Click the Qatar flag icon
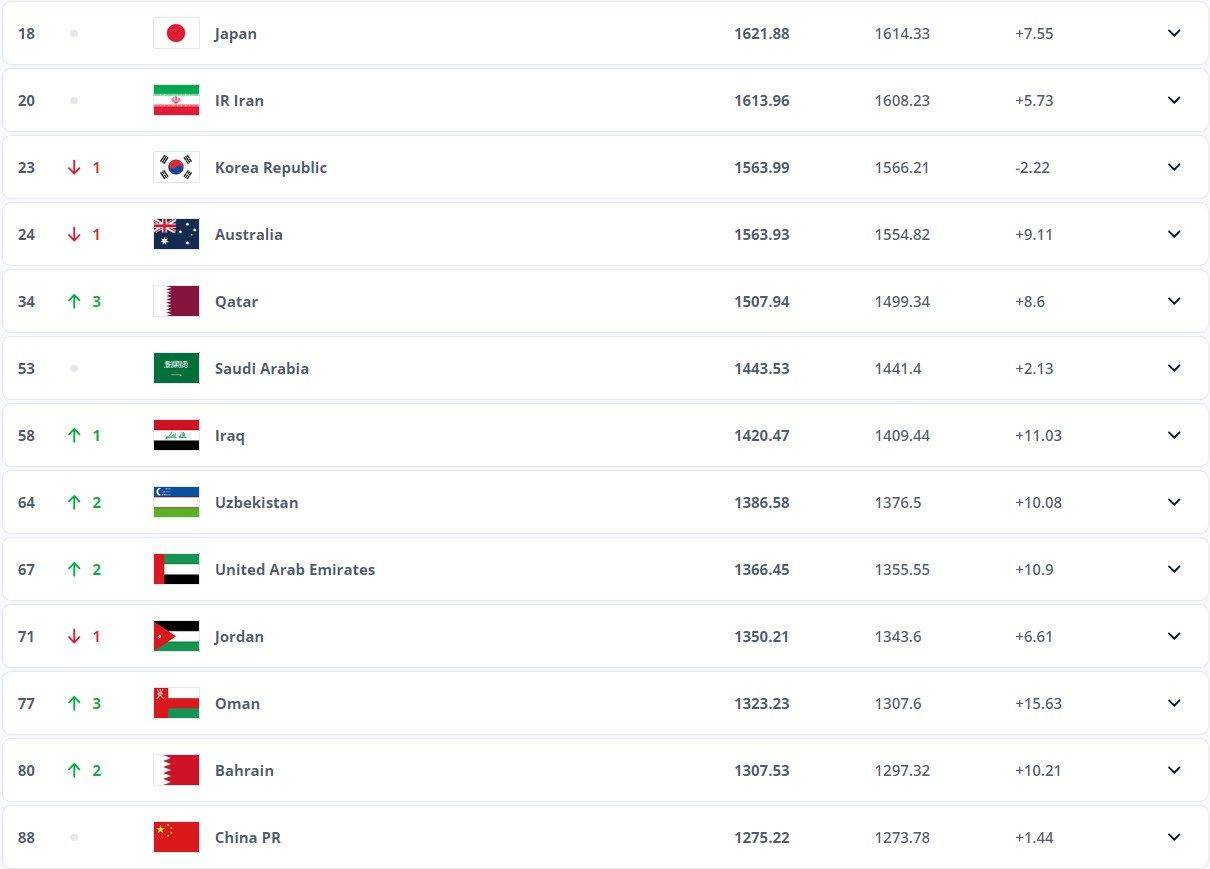This screenshot has height=869, width=1210. pos(176,301)
